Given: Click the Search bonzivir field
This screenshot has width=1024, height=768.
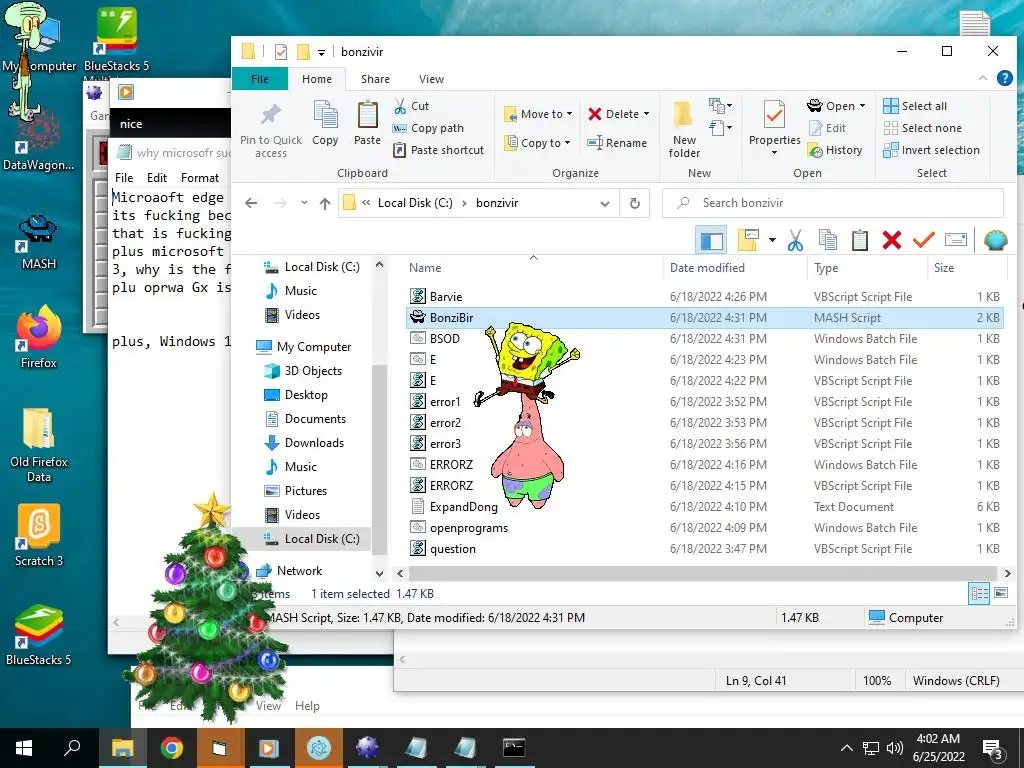Looking at the screenshot, I should tap(833, 203).
